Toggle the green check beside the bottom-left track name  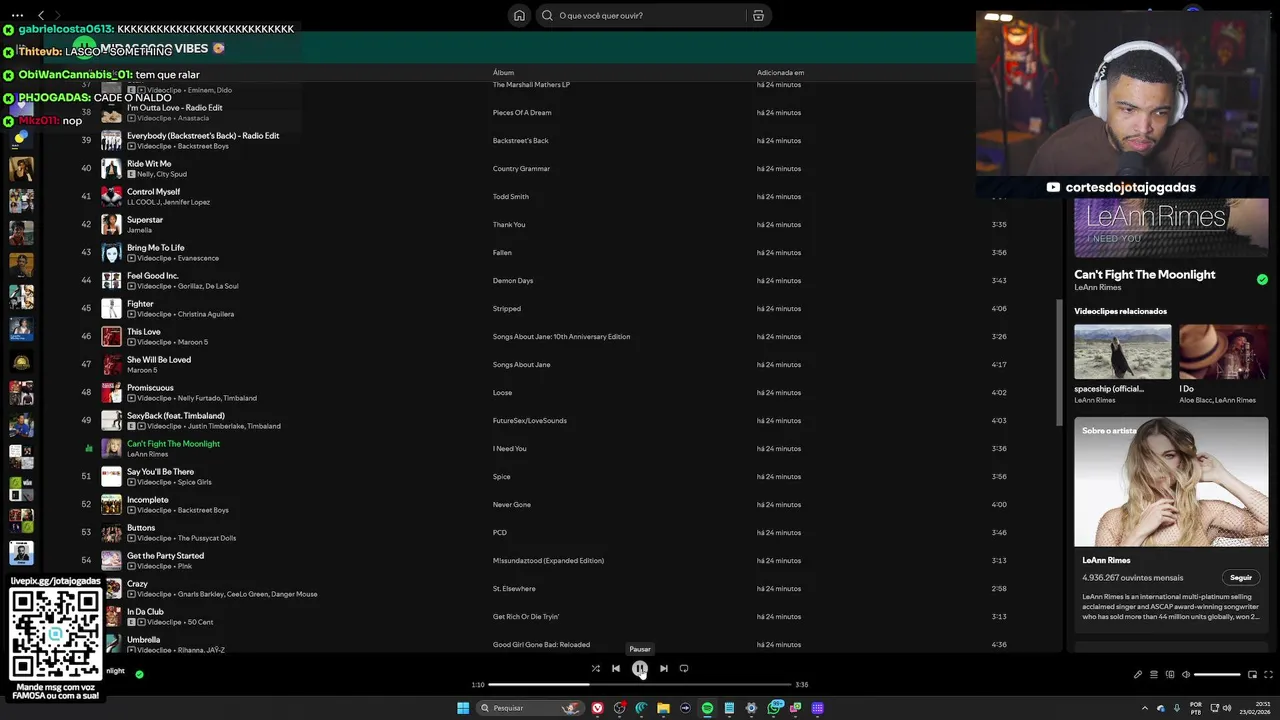pos(139,674)
